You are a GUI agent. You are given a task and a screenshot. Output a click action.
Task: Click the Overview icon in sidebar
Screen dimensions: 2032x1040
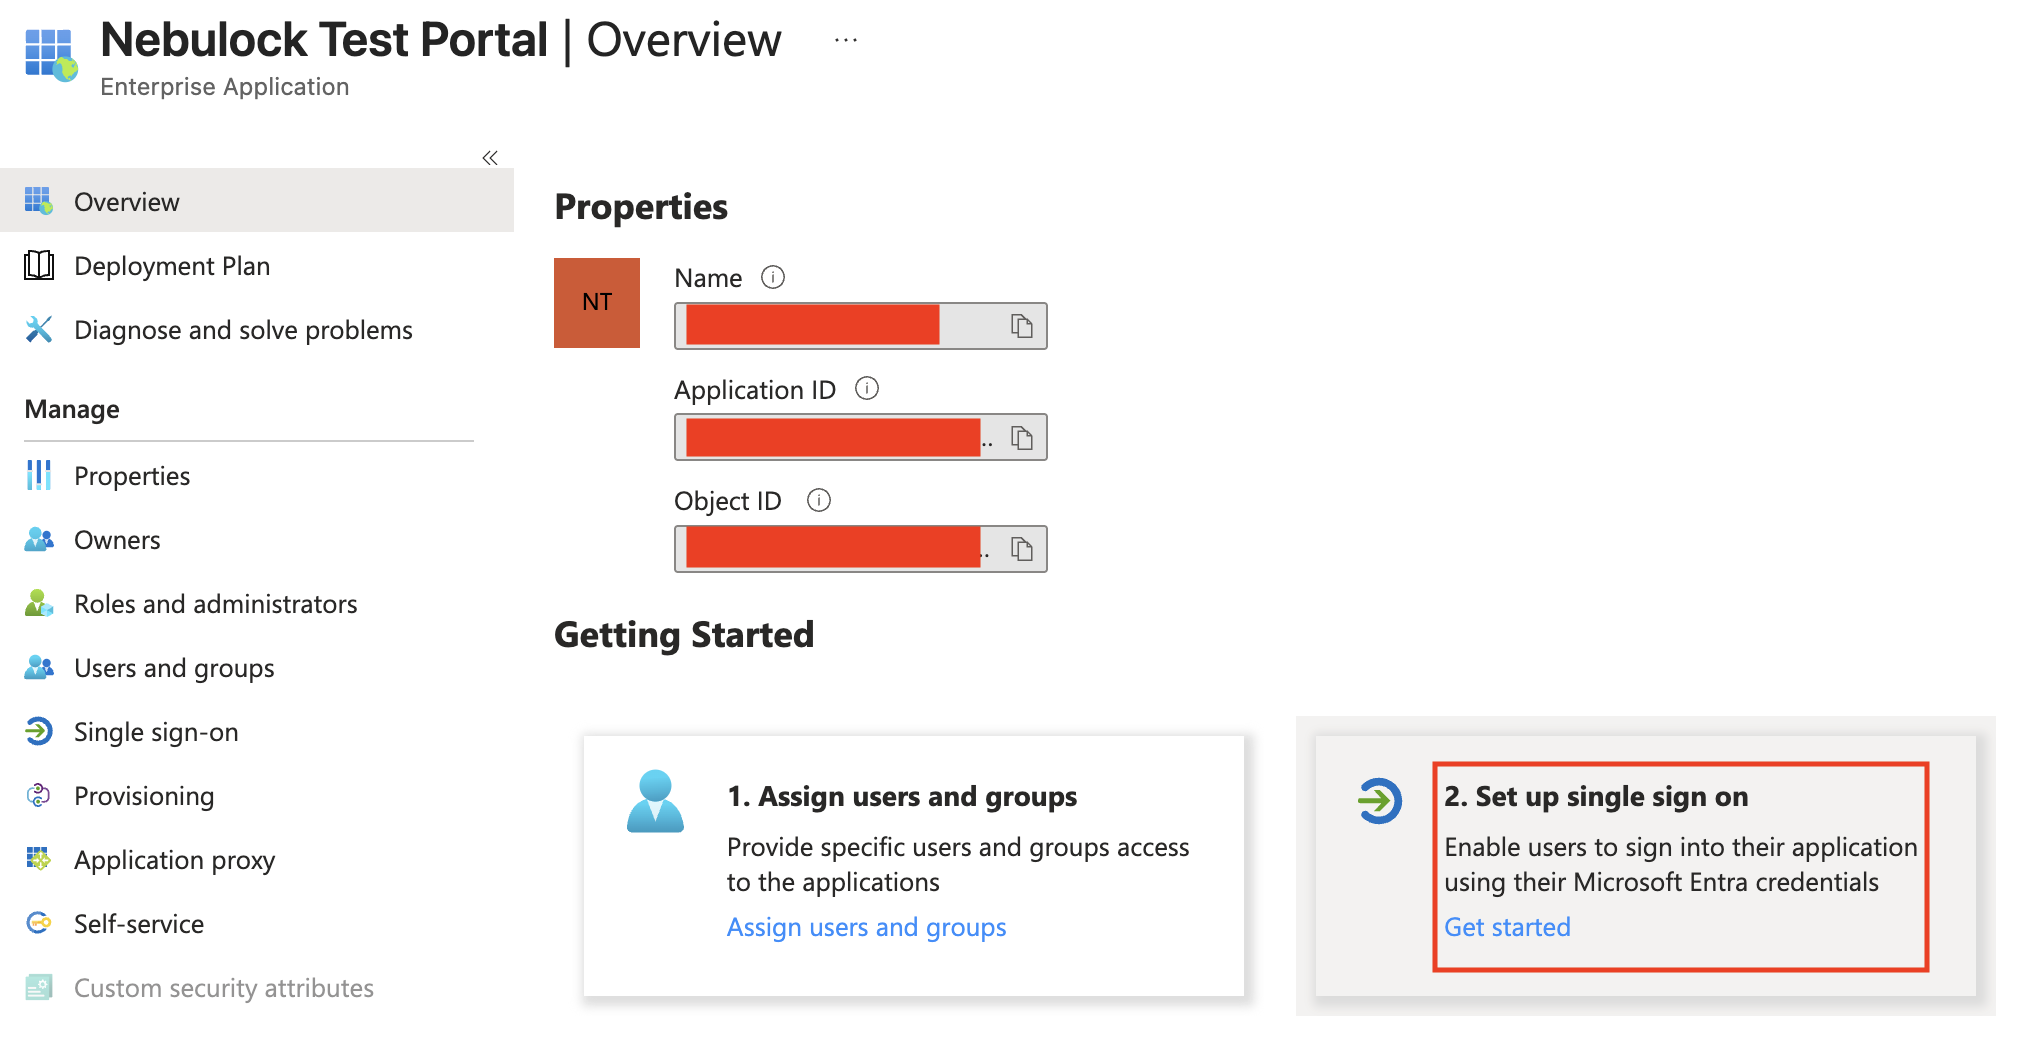39,201
